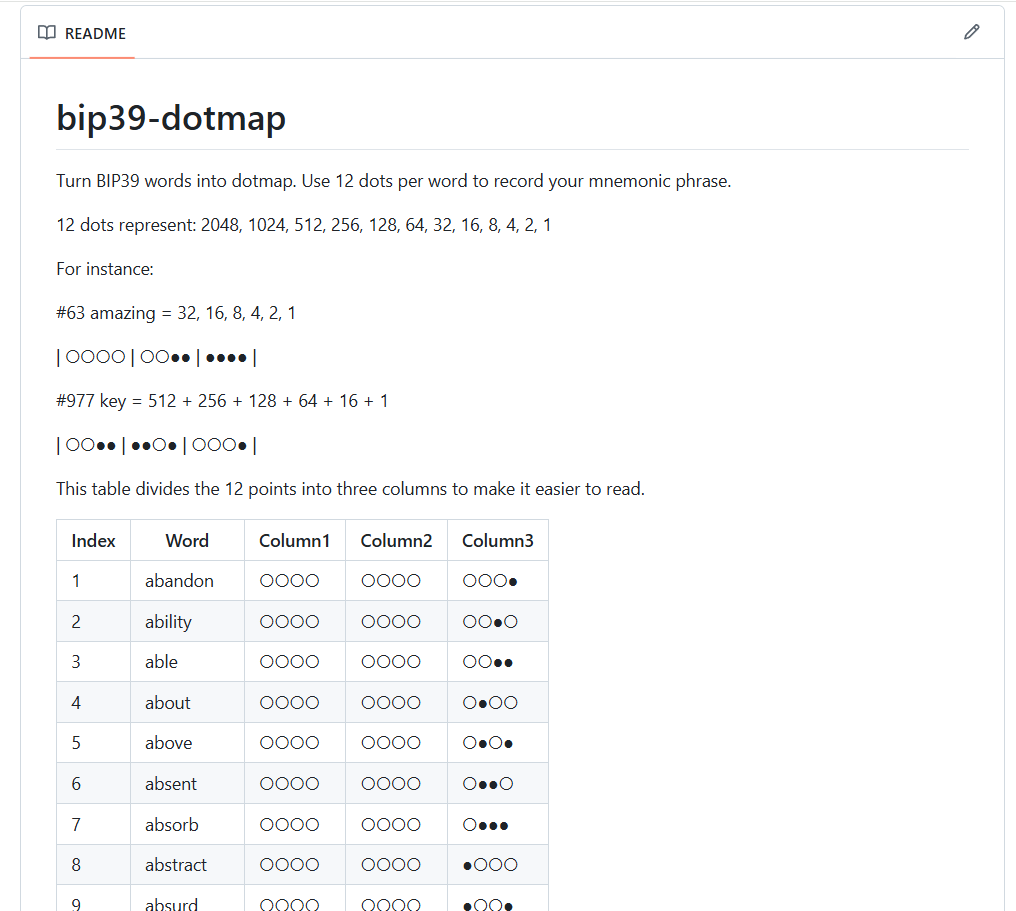
Task: Click the word "ability" in the table
Action: coord(168,622)
